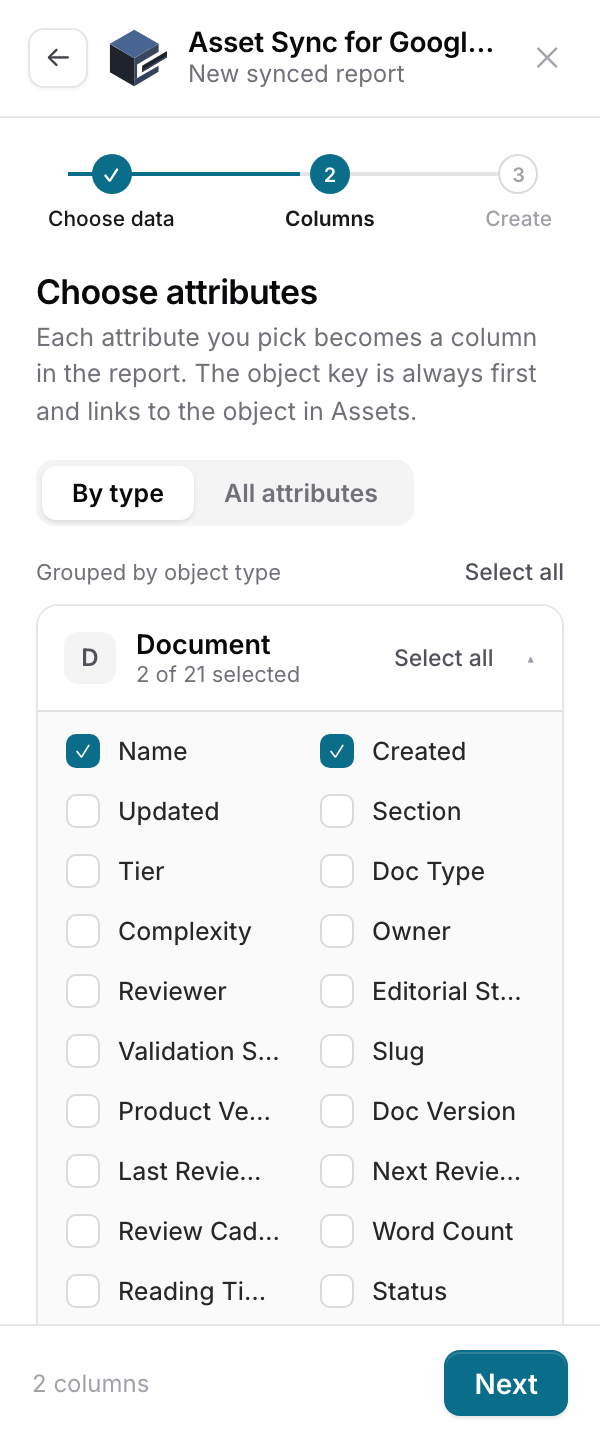The height and width of the screenshot is (1440, 600).
Task: Tick the Next Revie... checkbox
Action: (337, 1171)
